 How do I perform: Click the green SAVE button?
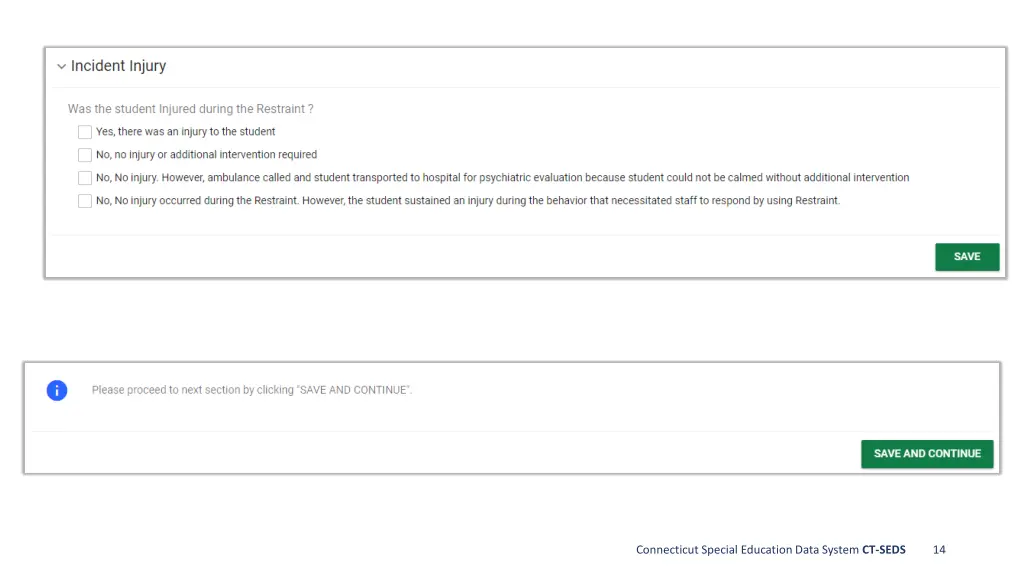coord(967,257)
